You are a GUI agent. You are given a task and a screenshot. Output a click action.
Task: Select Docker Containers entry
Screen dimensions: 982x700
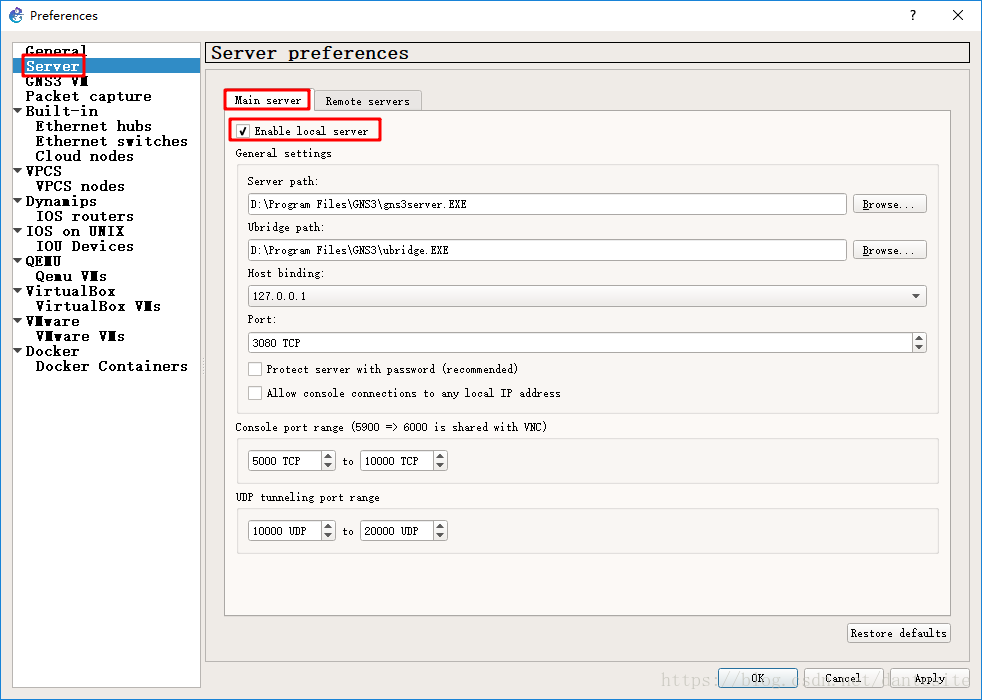pos(111,366)
